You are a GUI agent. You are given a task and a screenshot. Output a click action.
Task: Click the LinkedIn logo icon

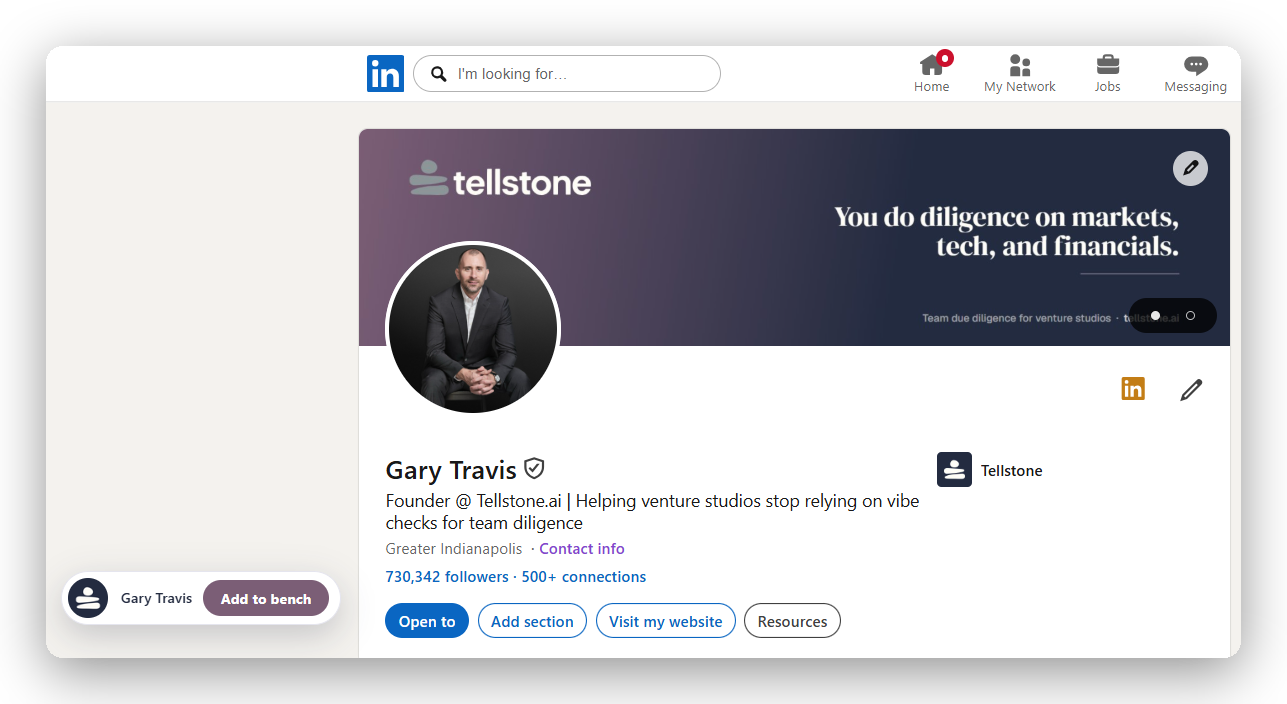pos(385,74)
